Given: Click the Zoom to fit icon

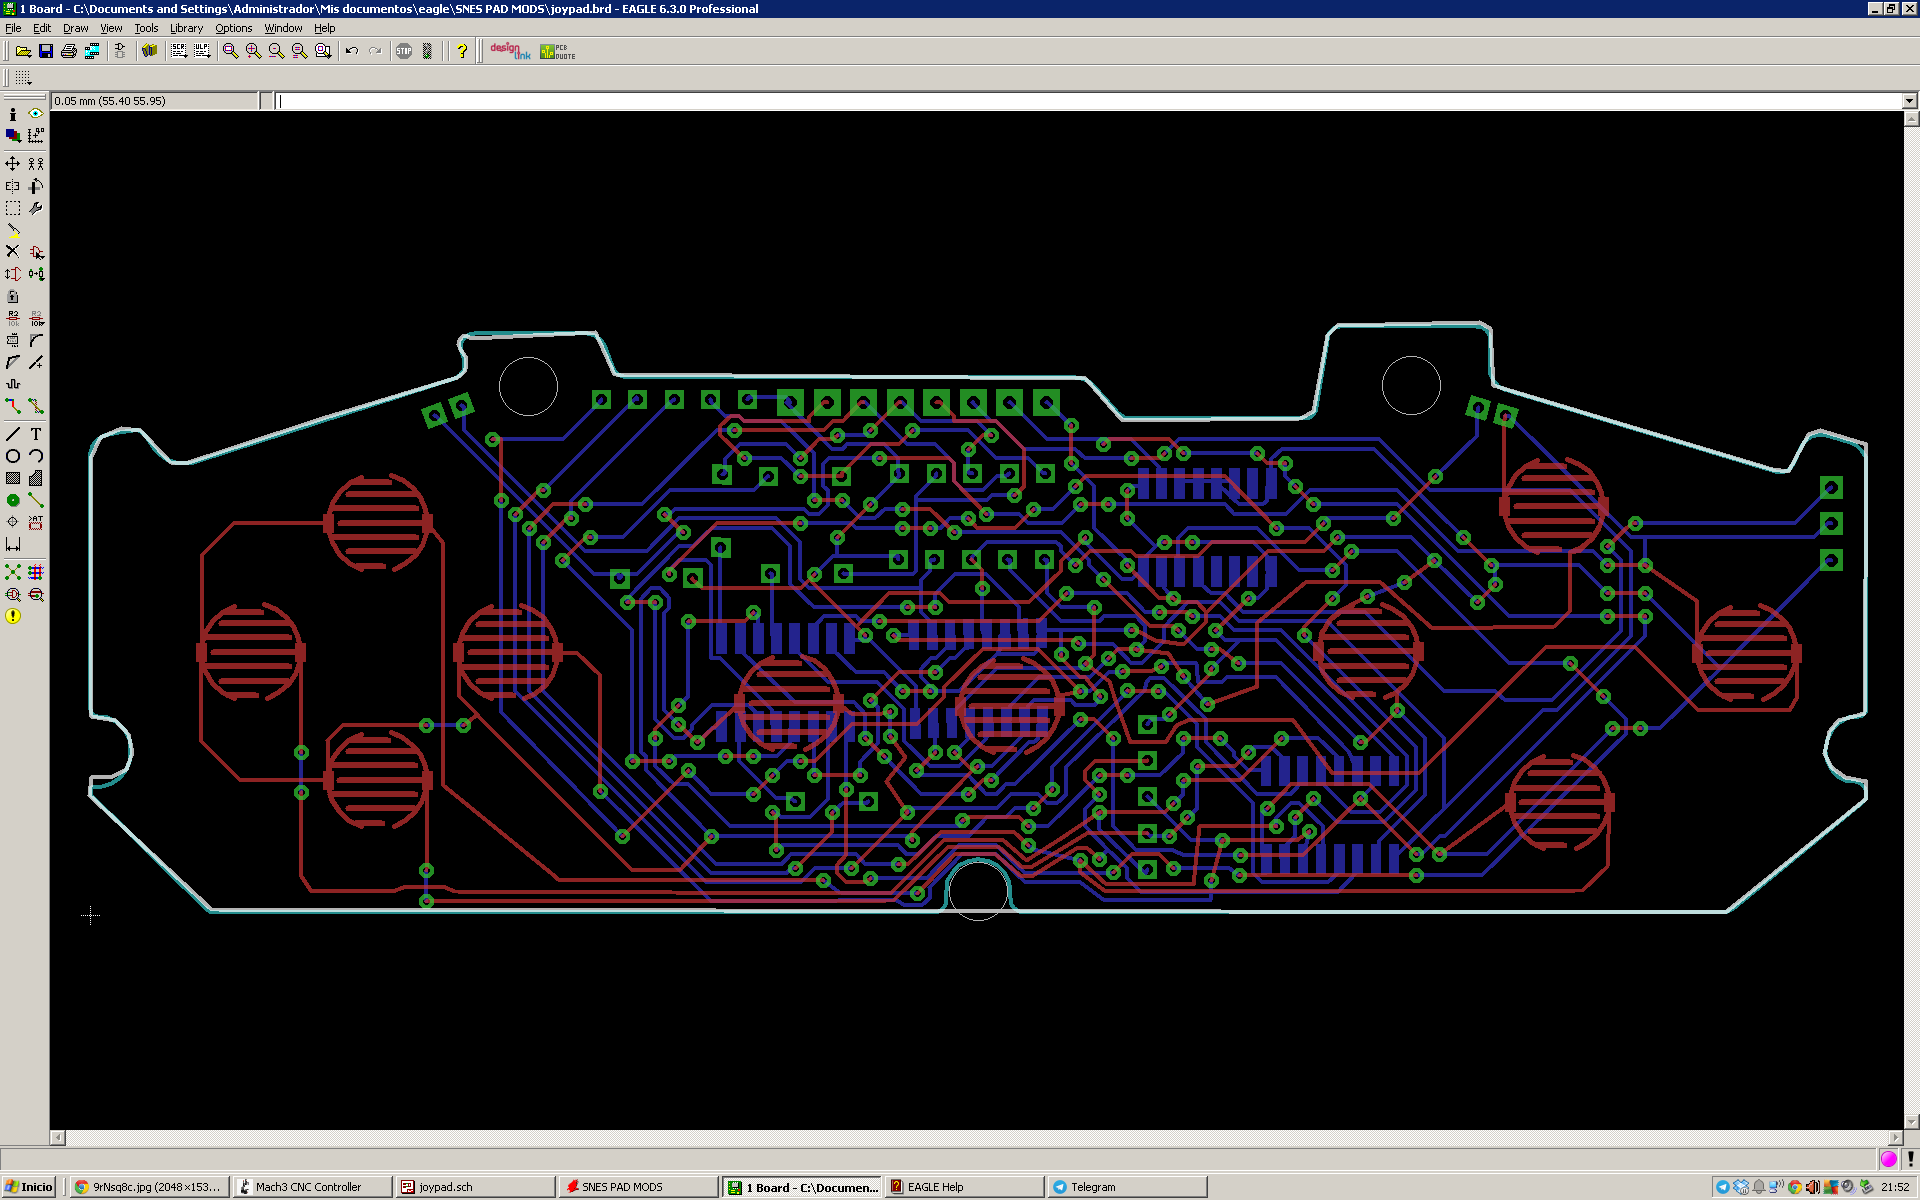Looking at the screenshot, I should point(231,51).
